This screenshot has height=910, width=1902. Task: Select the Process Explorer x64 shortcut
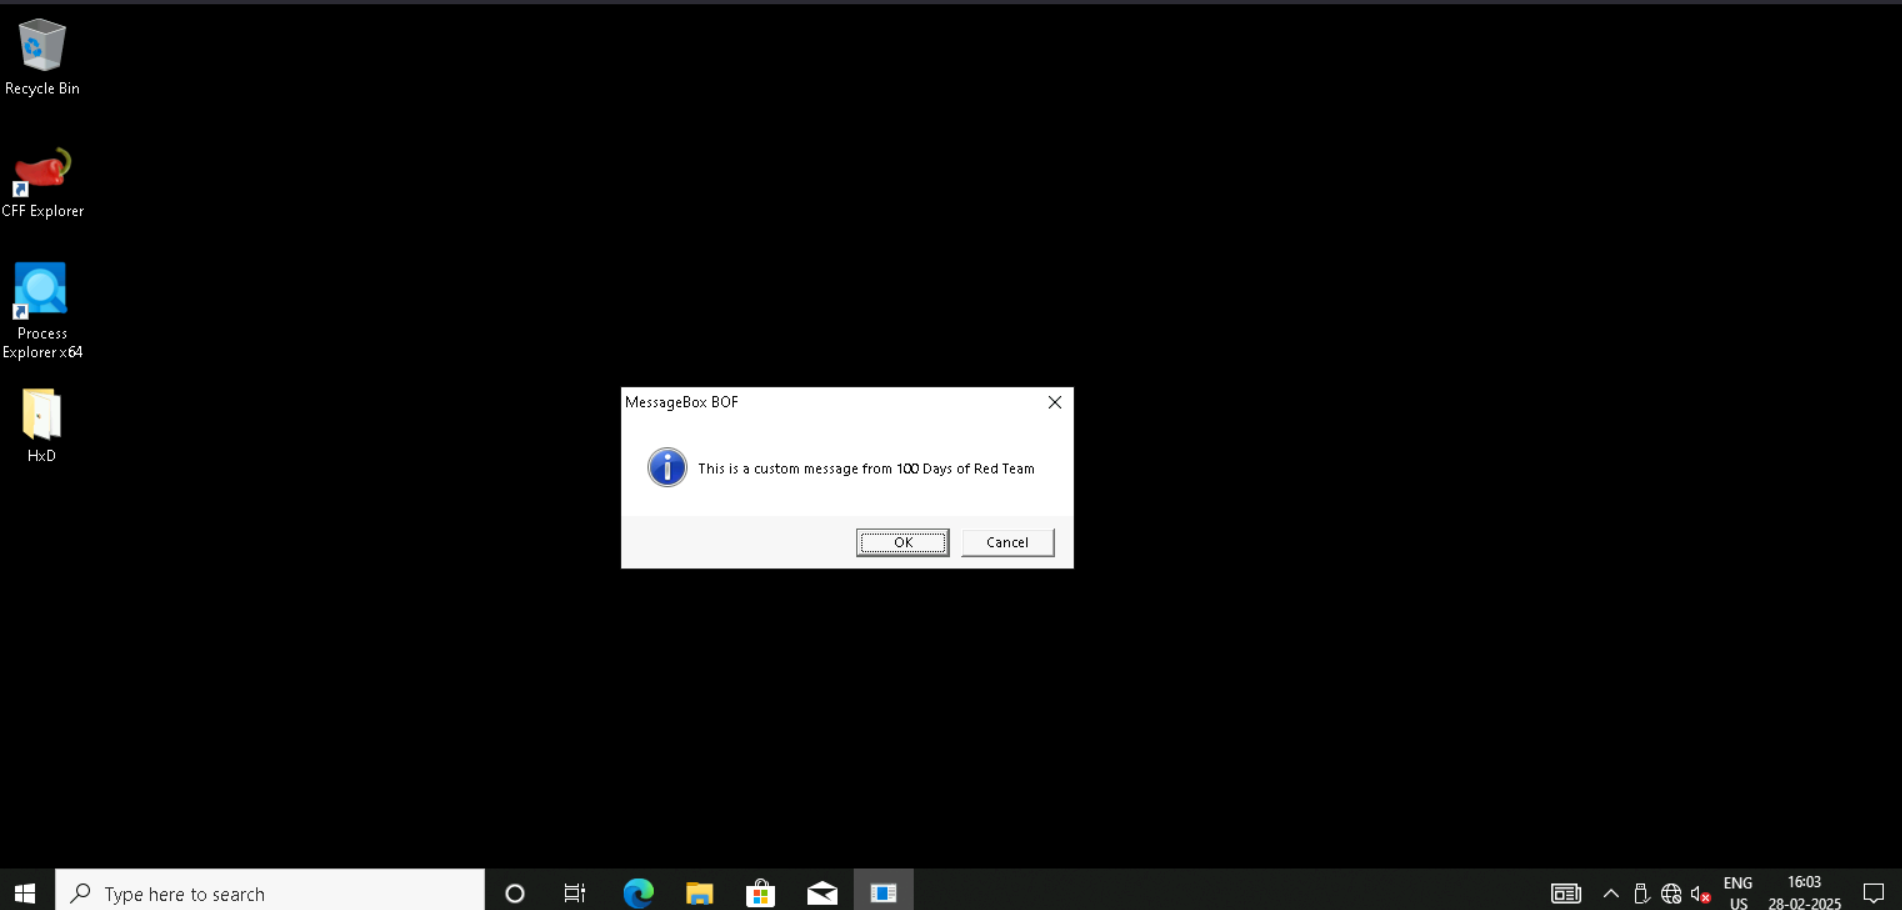(42, 310)
